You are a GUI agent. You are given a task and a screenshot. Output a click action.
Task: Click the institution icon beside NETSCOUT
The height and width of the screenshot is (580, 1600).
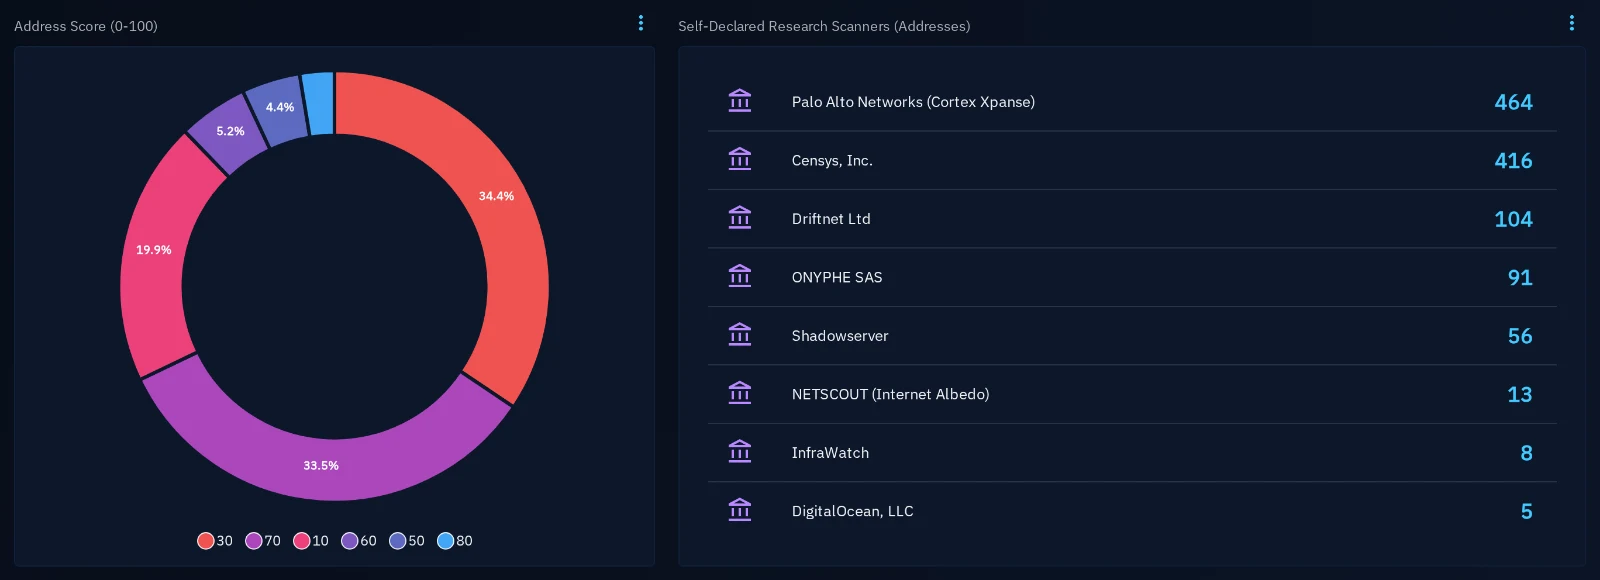[x=740, y=393]
